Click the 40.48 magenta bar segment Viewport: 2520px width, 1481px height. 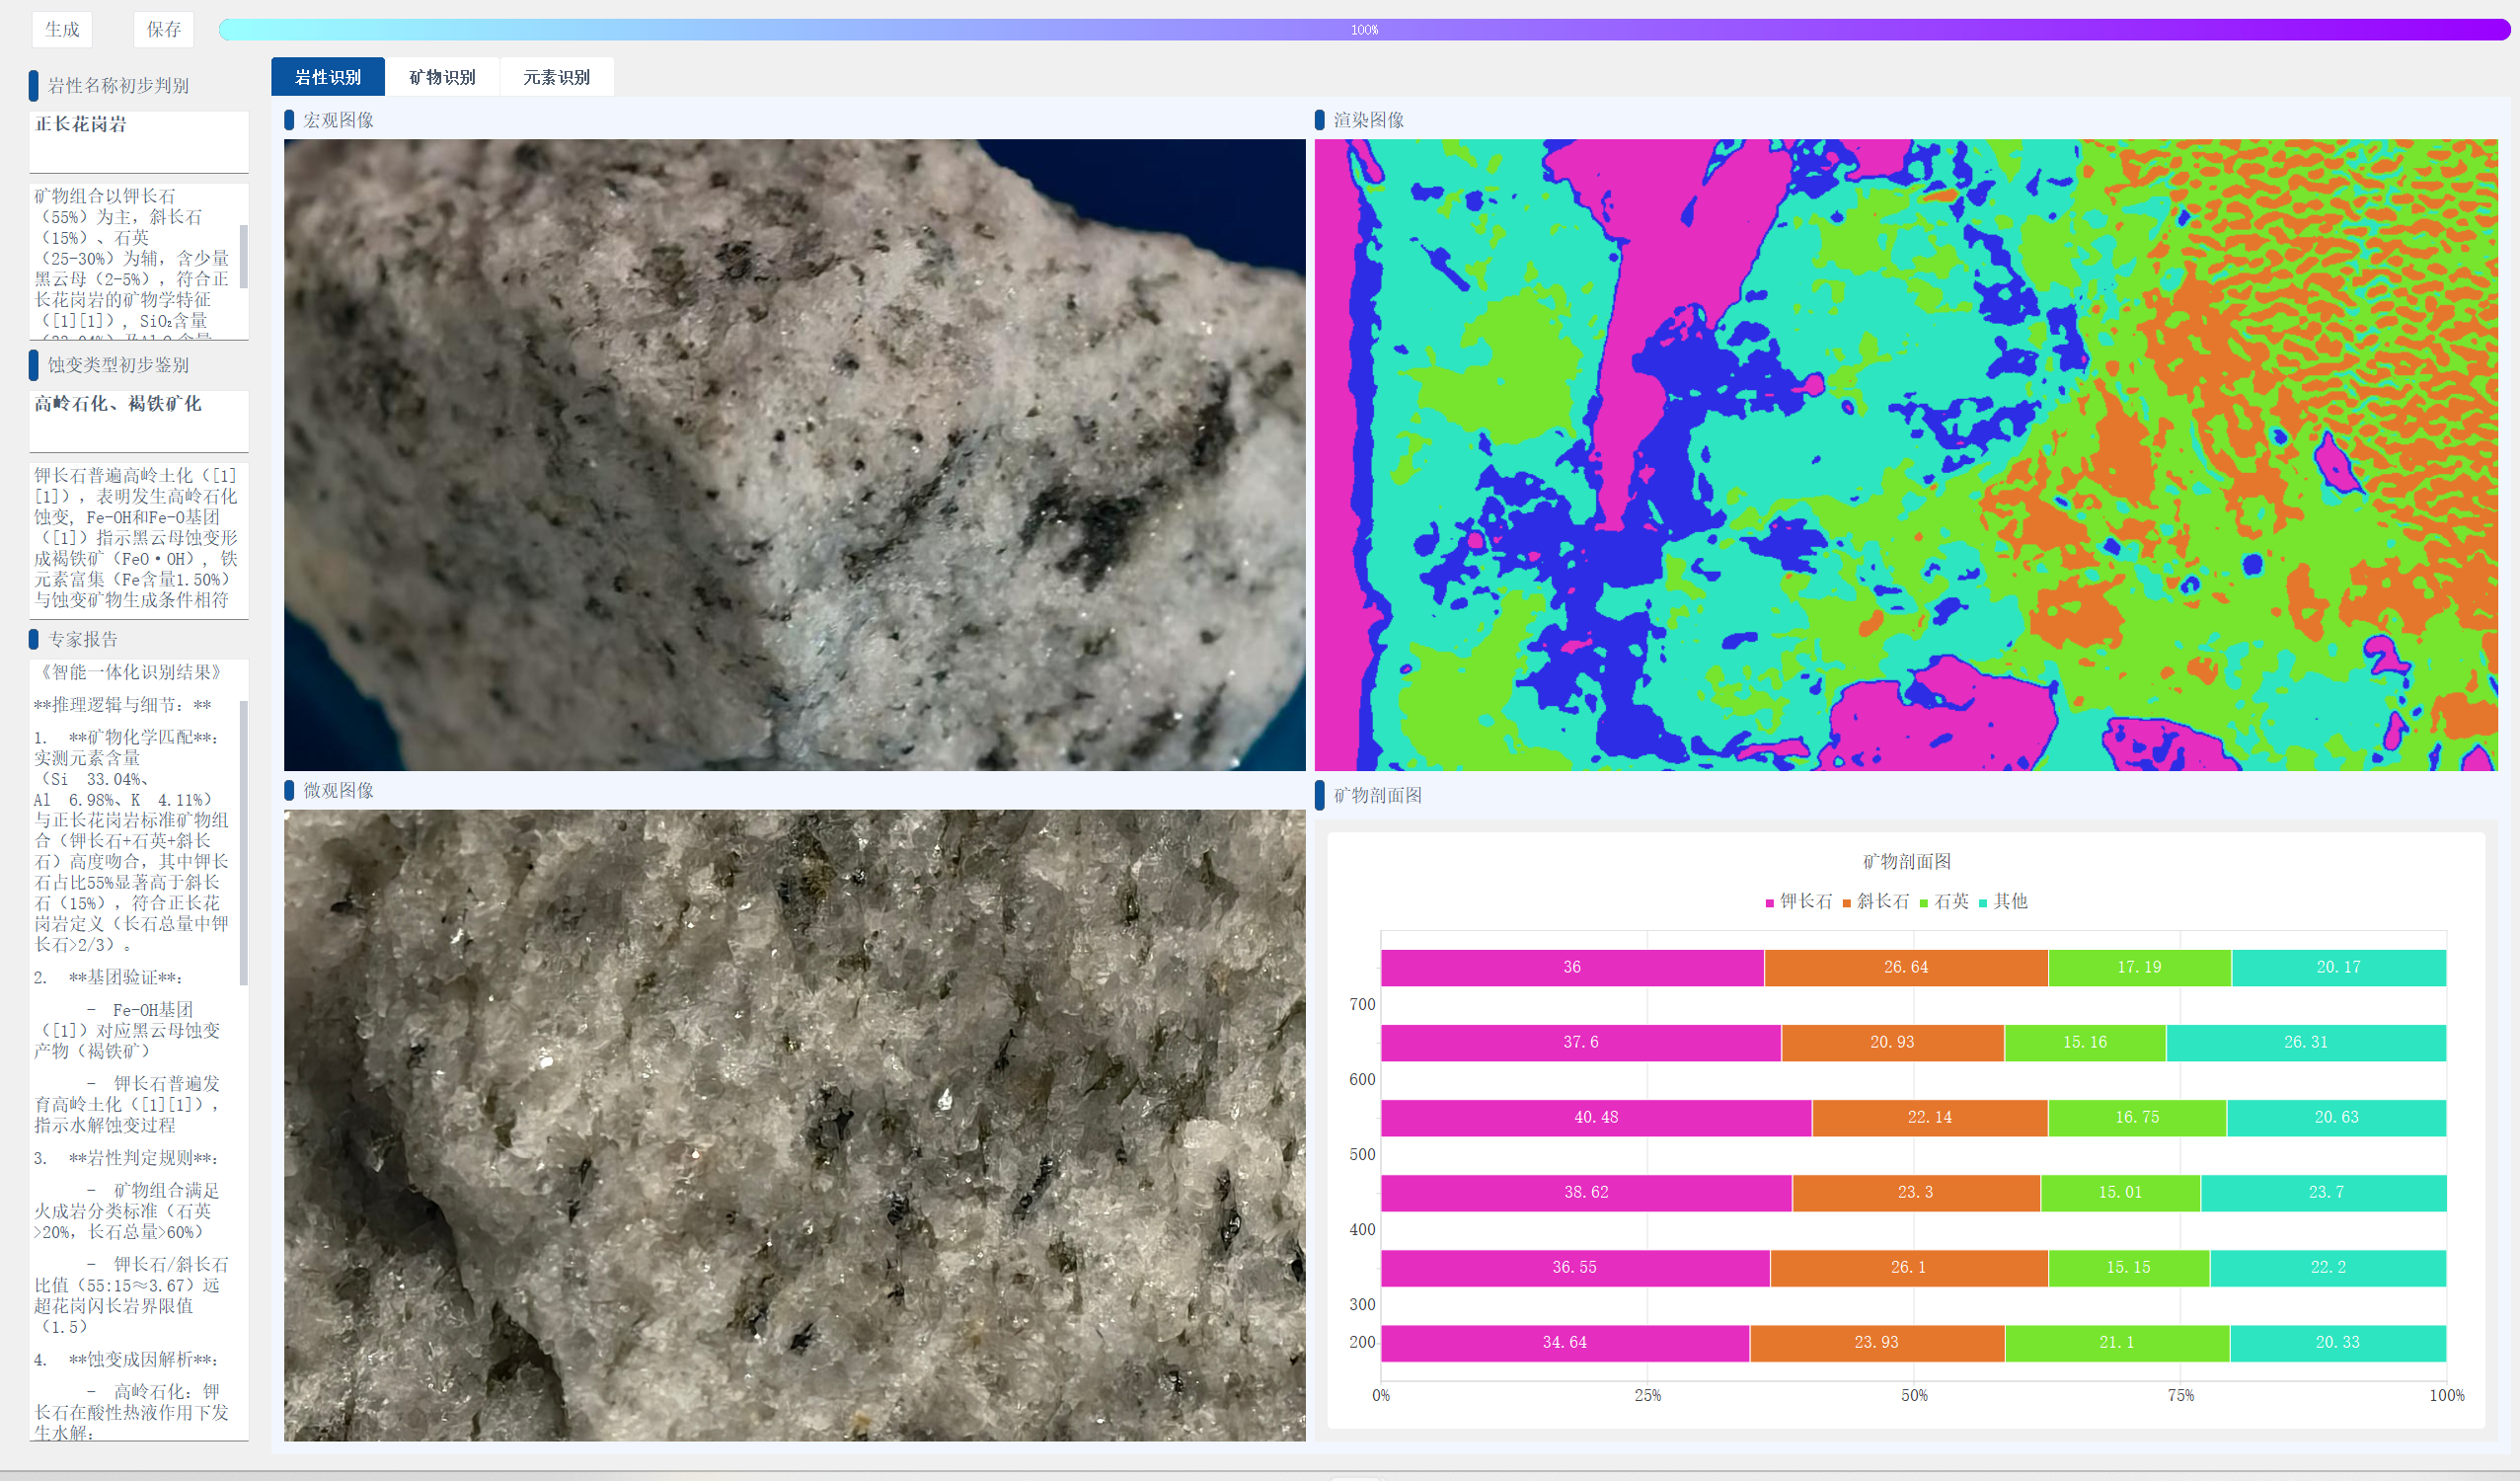pyautogui.click(x=1595, y=1117)
